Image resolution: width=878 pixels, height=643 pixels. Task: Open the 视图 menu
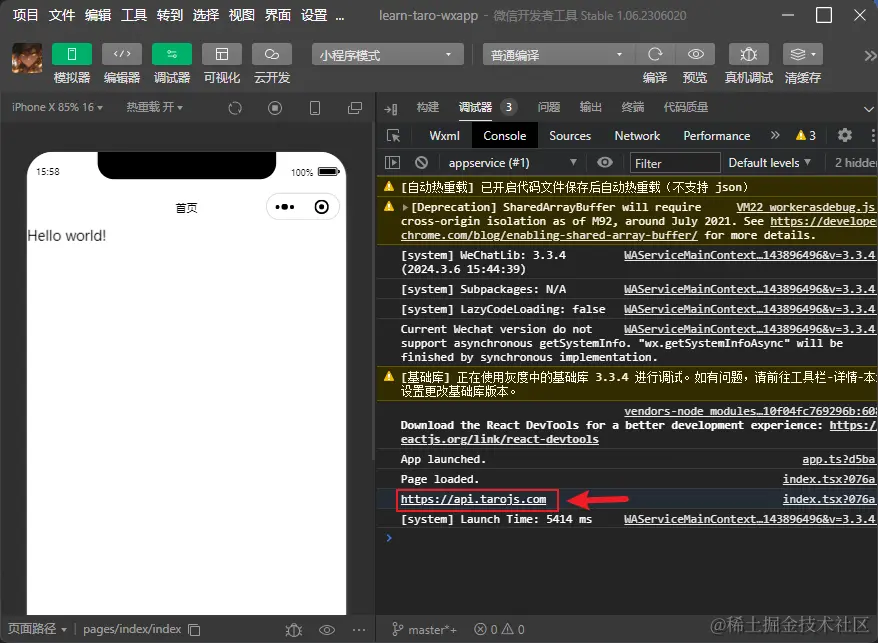coord(242,15)
